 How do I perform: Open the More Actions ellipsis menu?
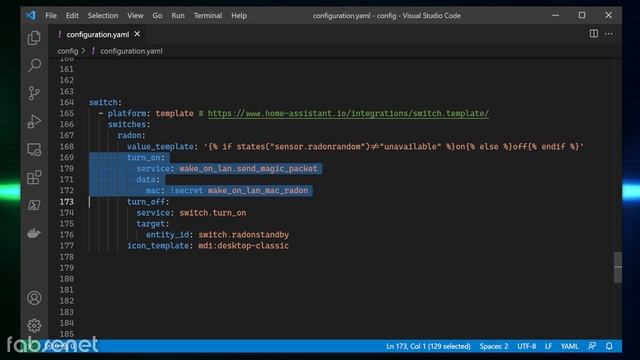609,34
